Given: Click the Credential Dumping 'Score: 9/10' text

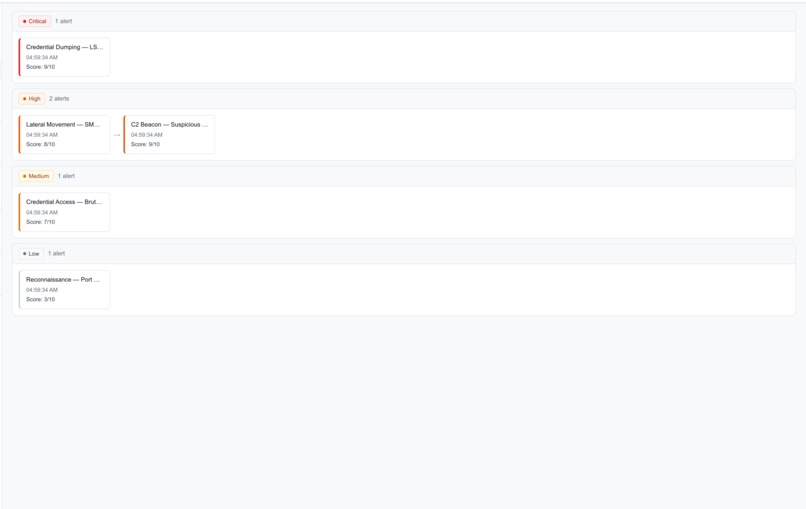Looking at the screenshot, I should coord(41,67).
